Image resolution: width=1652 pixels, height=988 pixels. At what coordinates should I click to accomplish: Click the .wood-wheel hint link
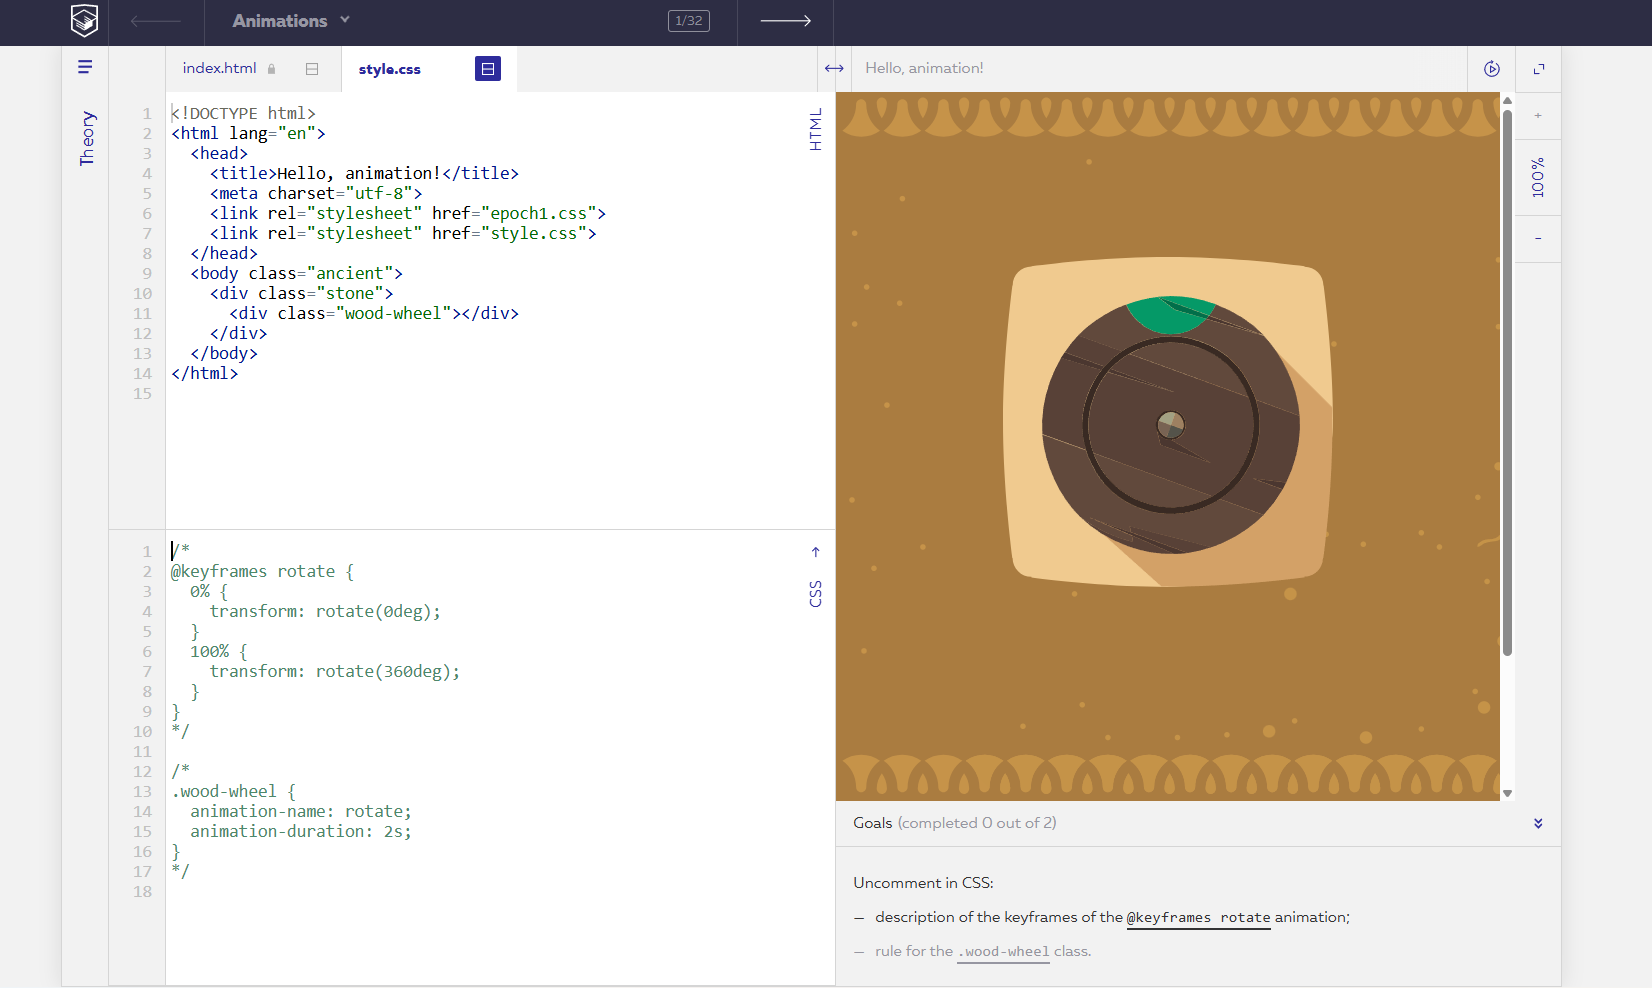pos(1003,952)
